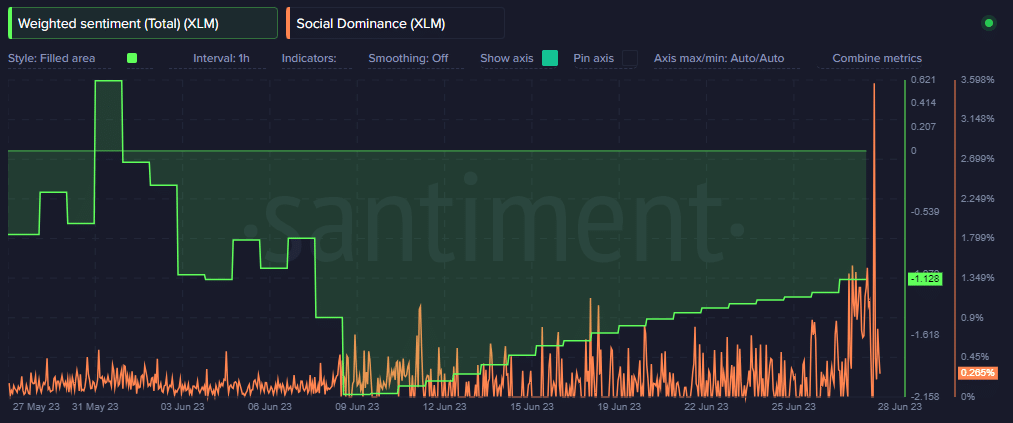
Task: Click the green status indicator dot
Action: [988, 24]
